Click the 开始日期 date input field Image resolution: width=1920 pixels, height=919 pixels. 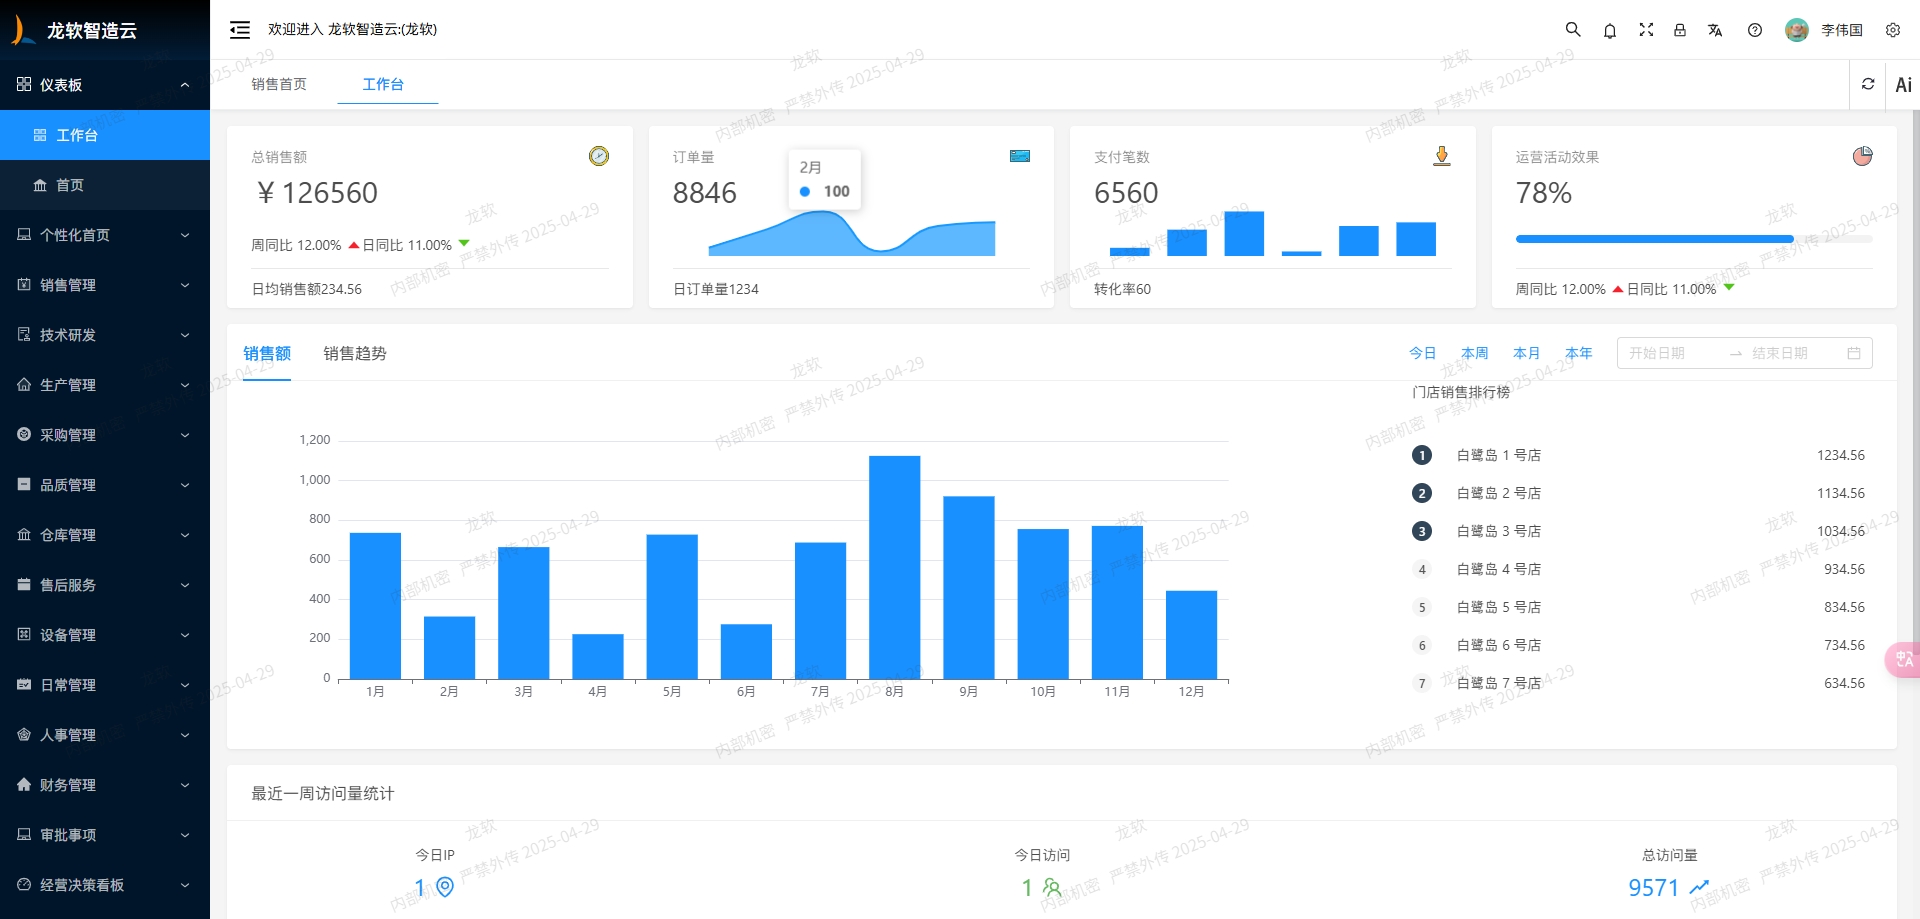pos(1670,353)
